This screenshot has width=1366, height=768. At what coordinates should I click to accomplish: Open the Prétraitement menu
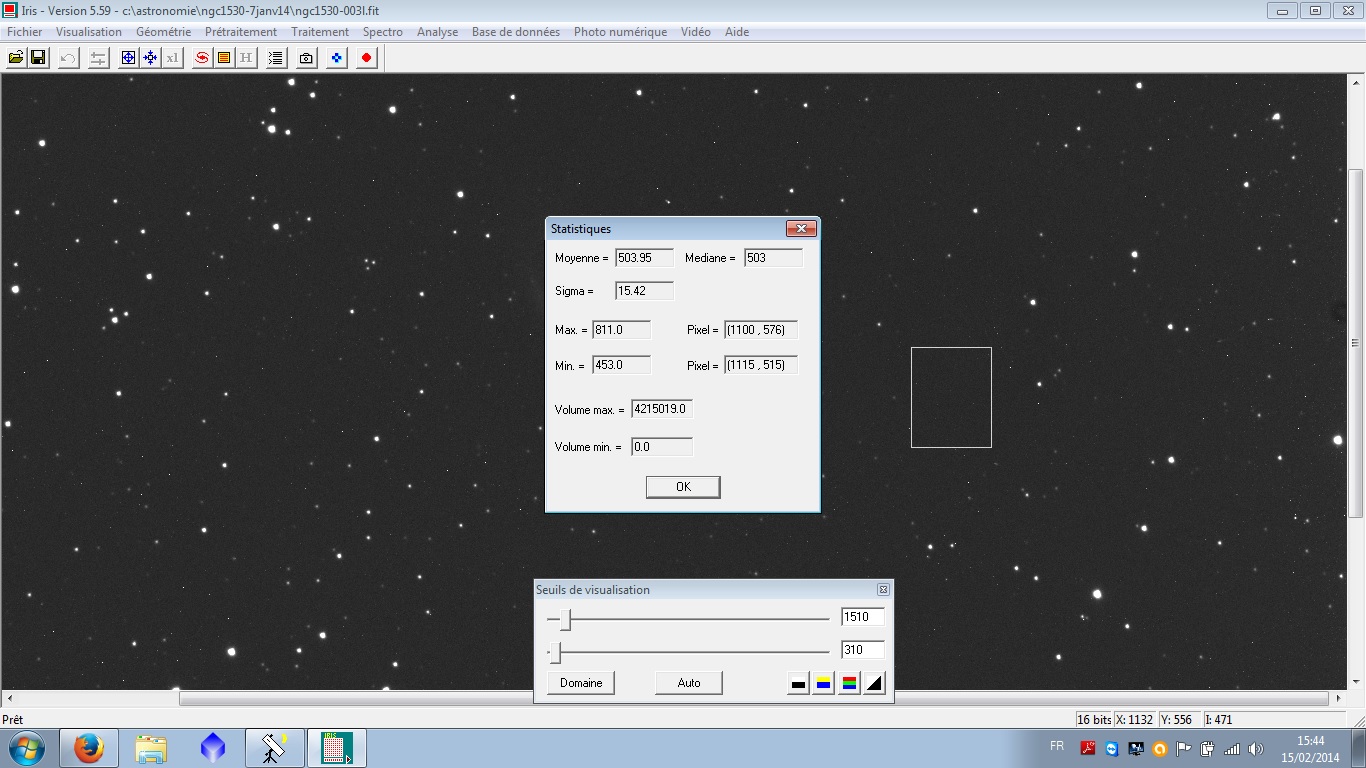[x=241, y=32]
